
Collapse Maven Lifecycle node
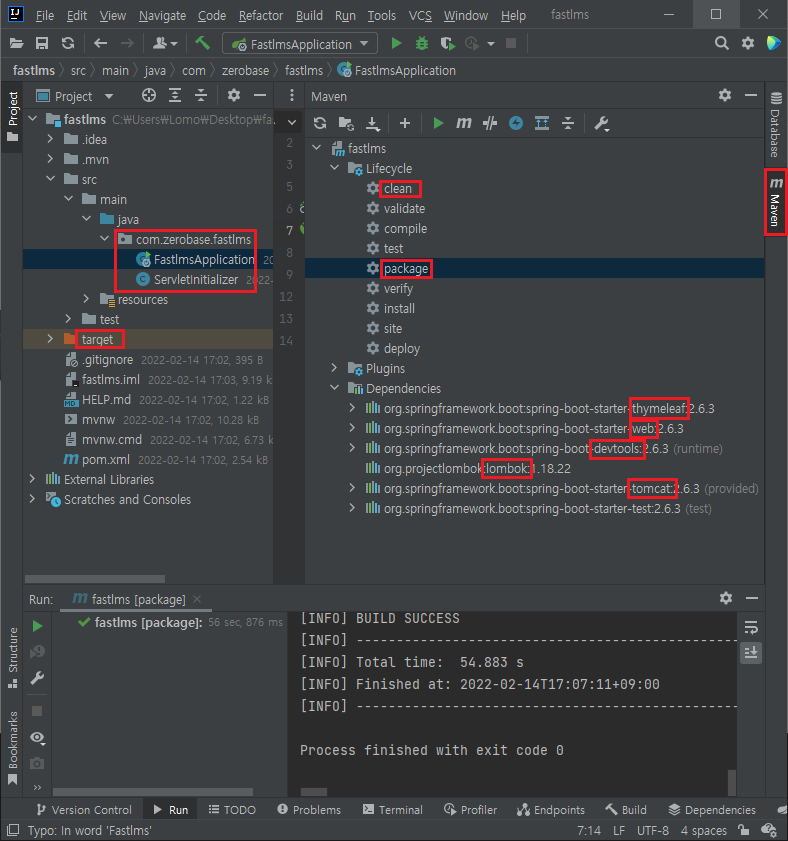click(x=334, y=168)
